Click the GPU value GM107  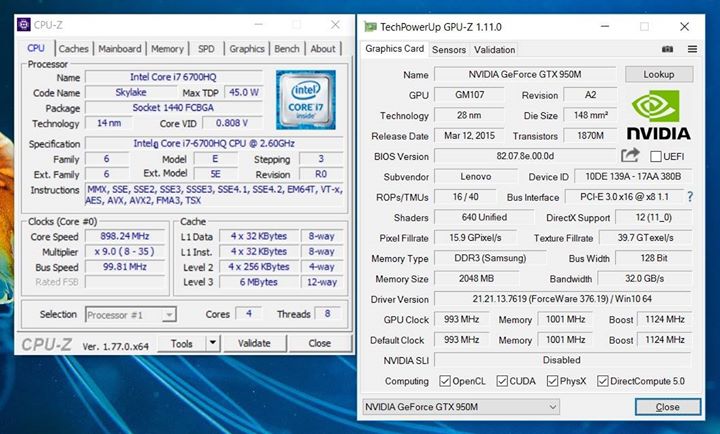tap(469, 95)
